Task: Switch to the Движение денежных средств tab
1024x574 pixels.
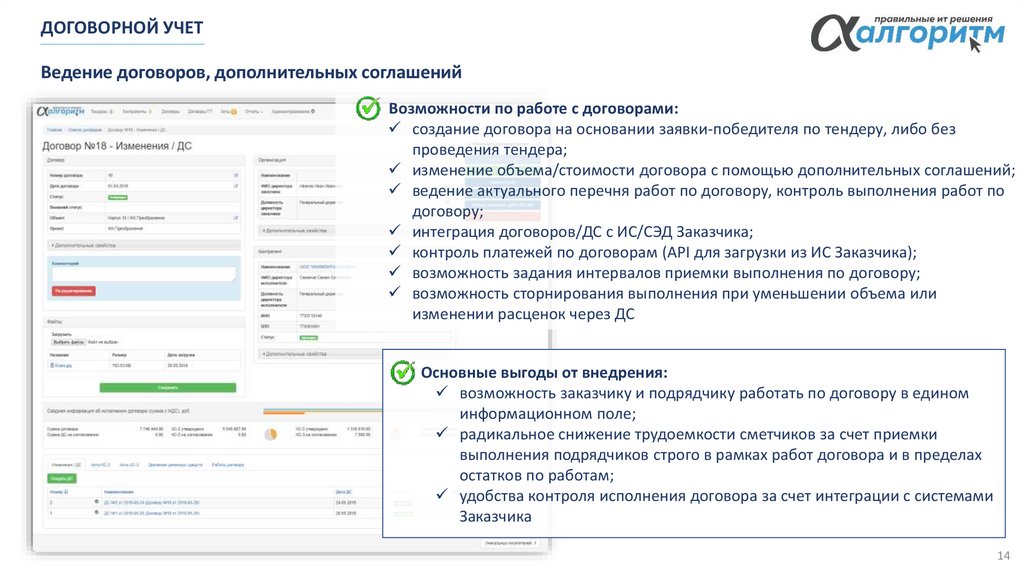Action: [175, 465]
